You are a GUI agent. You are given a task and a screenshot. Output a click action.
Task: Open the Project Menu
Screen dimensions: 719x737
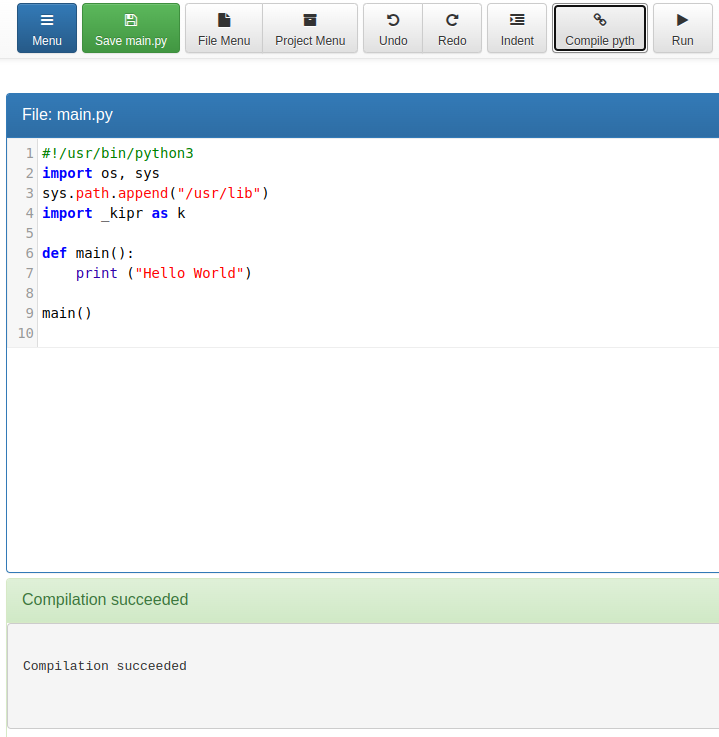[310, 28]
